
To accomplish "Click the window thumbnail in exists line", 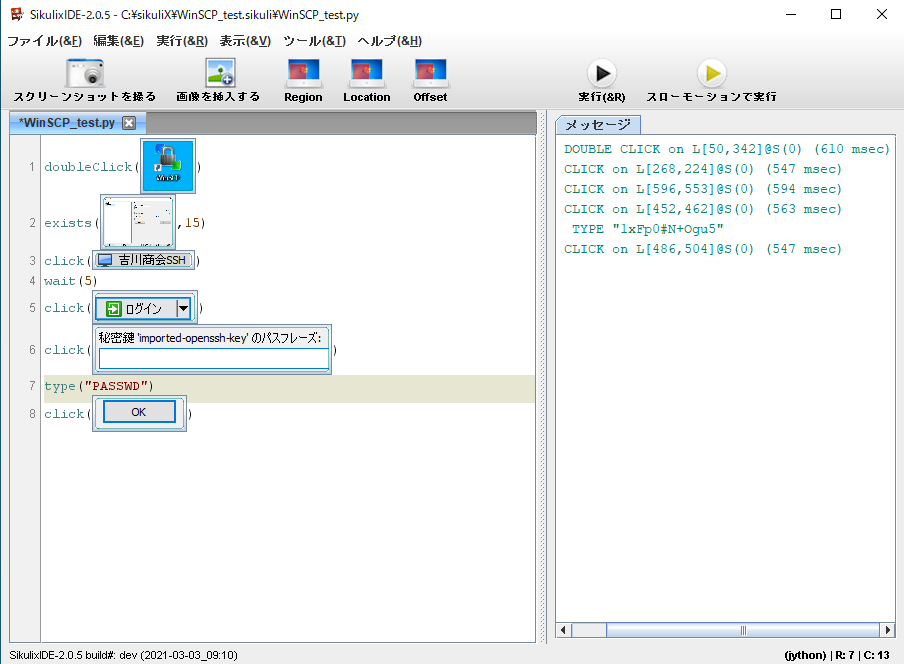I will [x=138, y=222].
